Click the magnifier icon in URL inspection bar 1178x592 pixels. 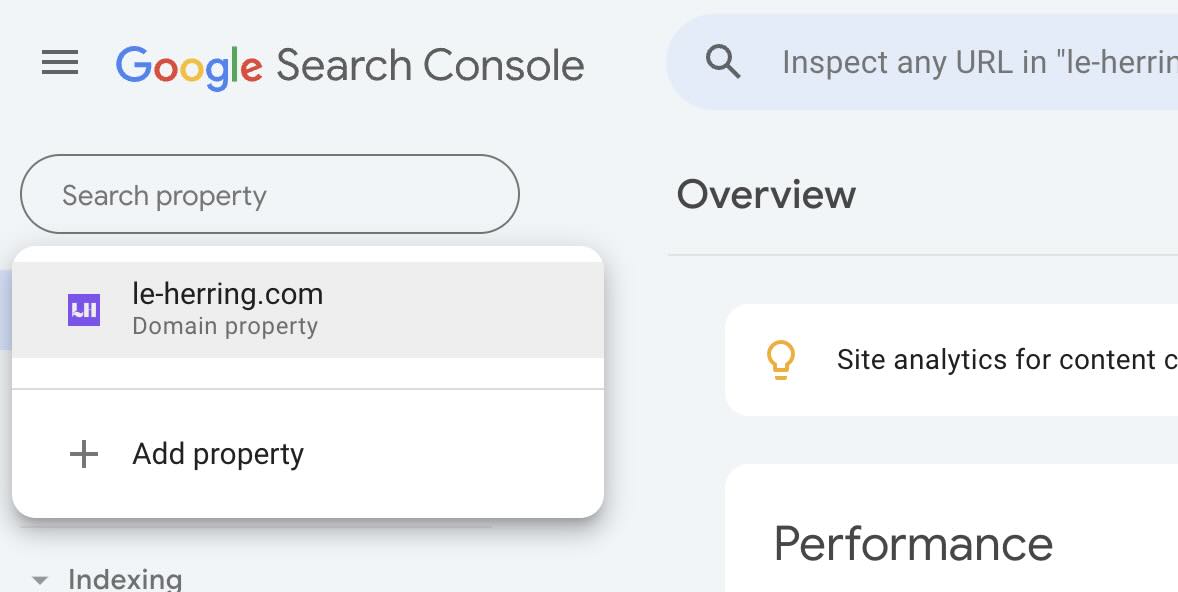tap(723, 62)
